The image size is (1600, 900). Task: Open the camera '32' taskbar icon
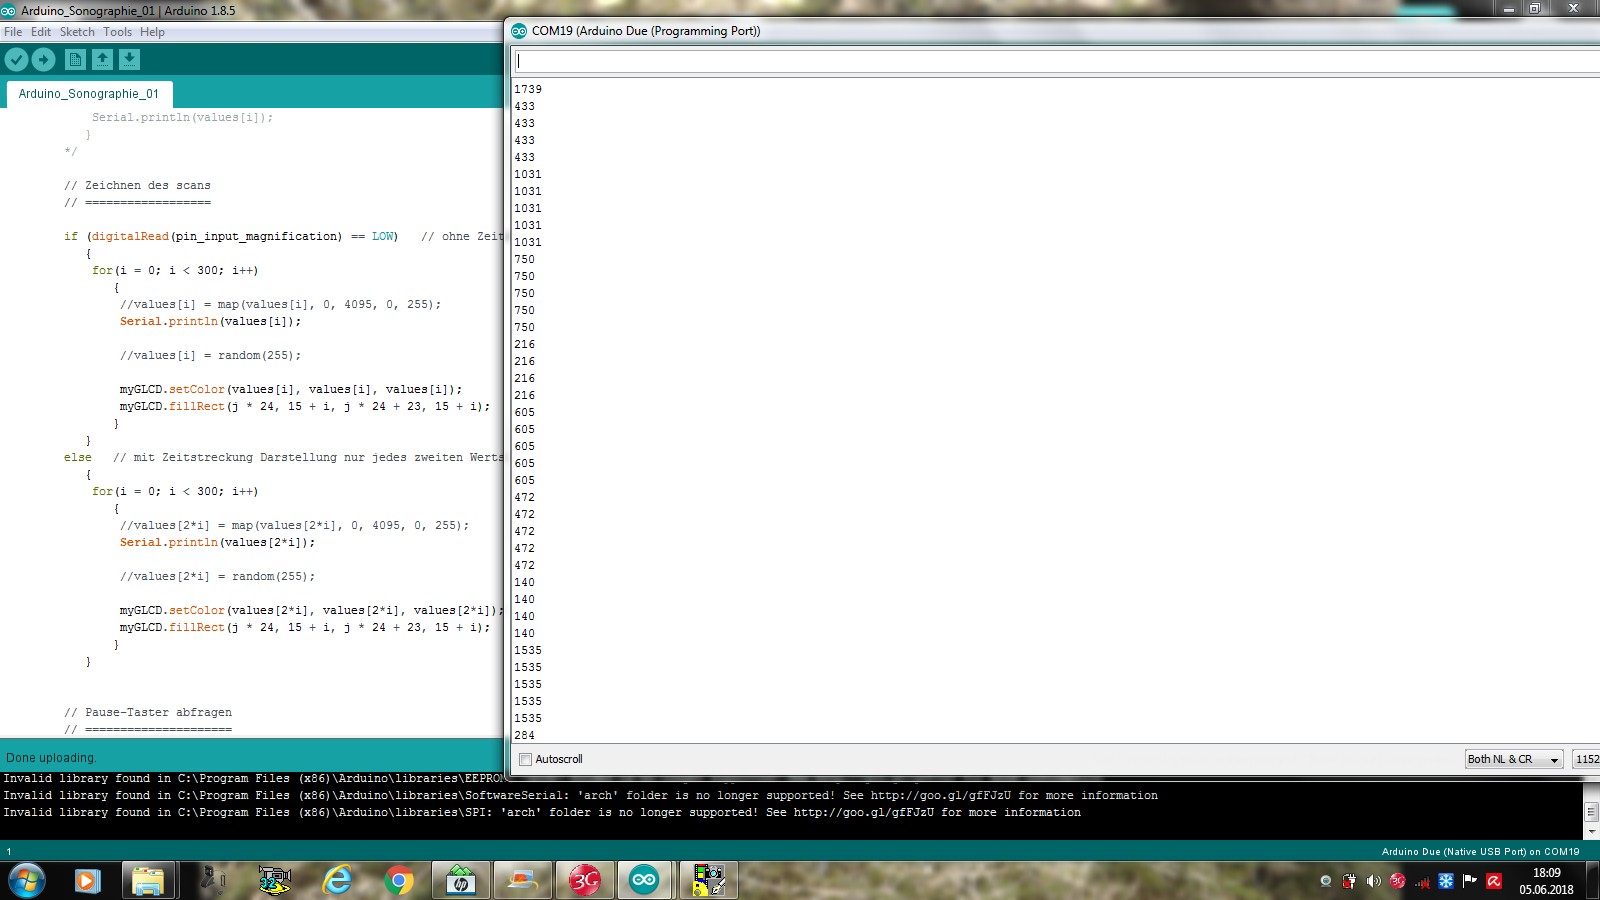click(x=274, y=881)
